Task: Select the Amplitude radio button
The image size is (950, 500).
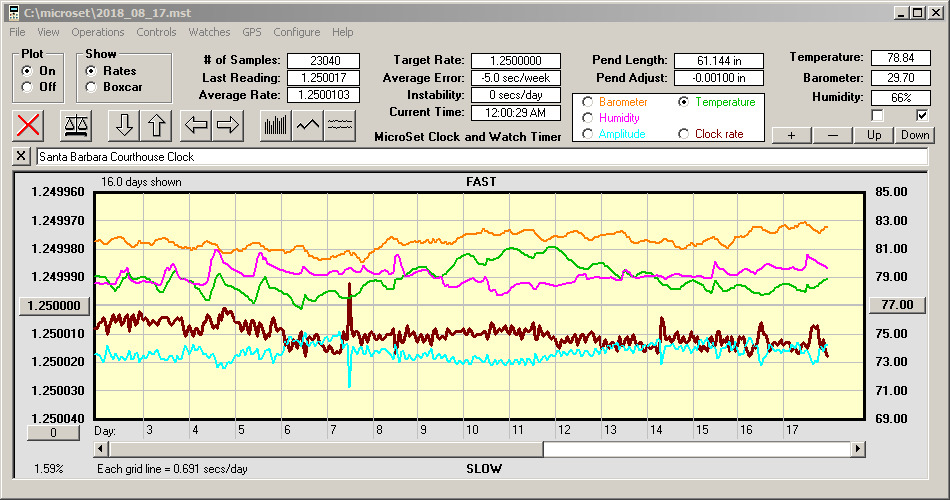Action: [587, 134]
